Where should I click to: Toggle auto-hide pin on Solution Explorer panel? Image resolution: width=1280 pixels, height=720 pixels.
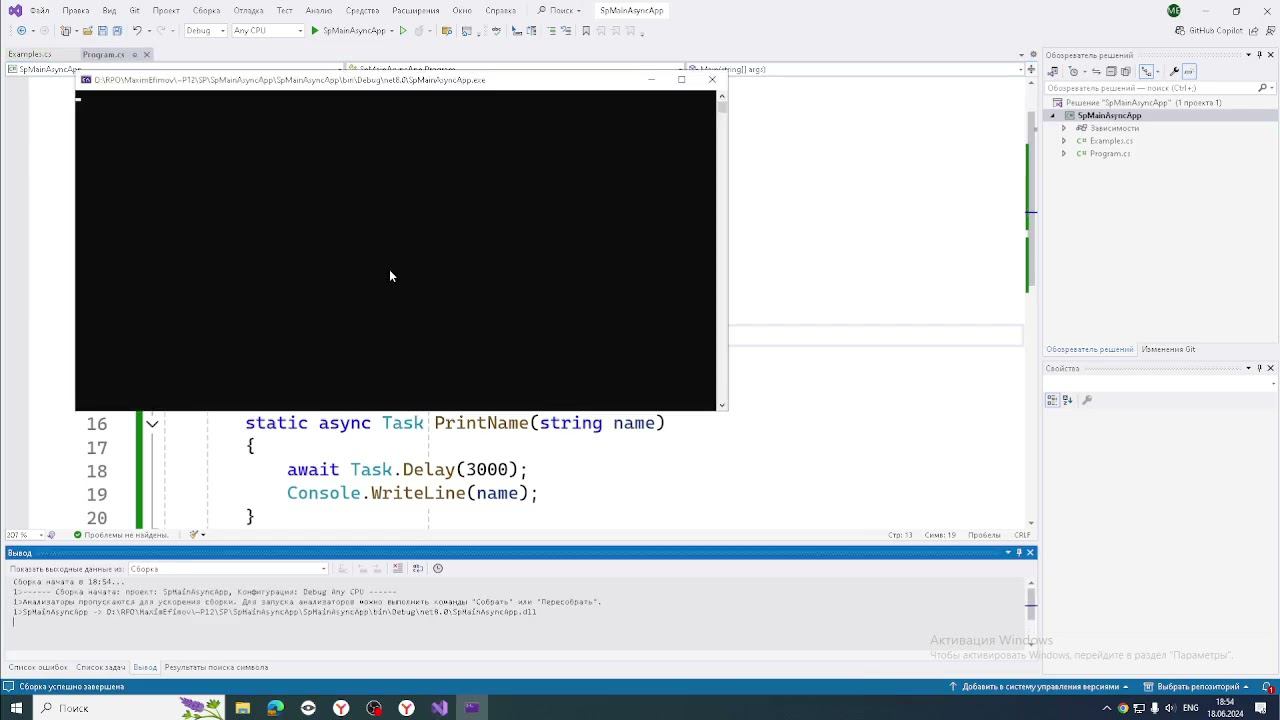coord(1259,55)
